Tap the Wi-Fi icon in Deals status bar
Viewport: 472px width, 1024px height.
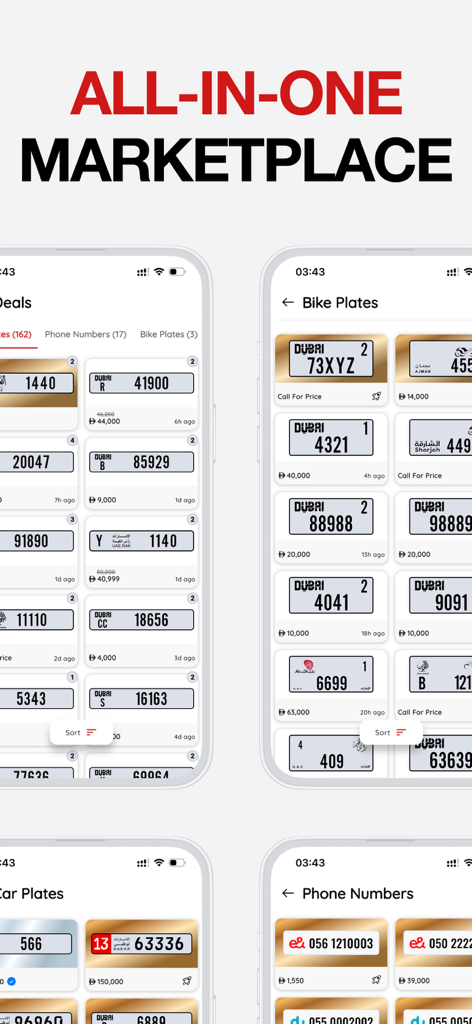coord(159,272)
